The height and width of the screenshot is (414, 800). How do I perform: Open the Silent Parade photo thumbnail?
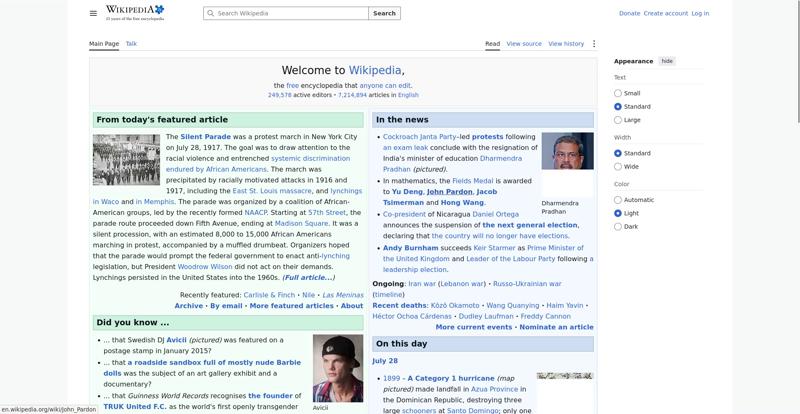tap(127, 160)
